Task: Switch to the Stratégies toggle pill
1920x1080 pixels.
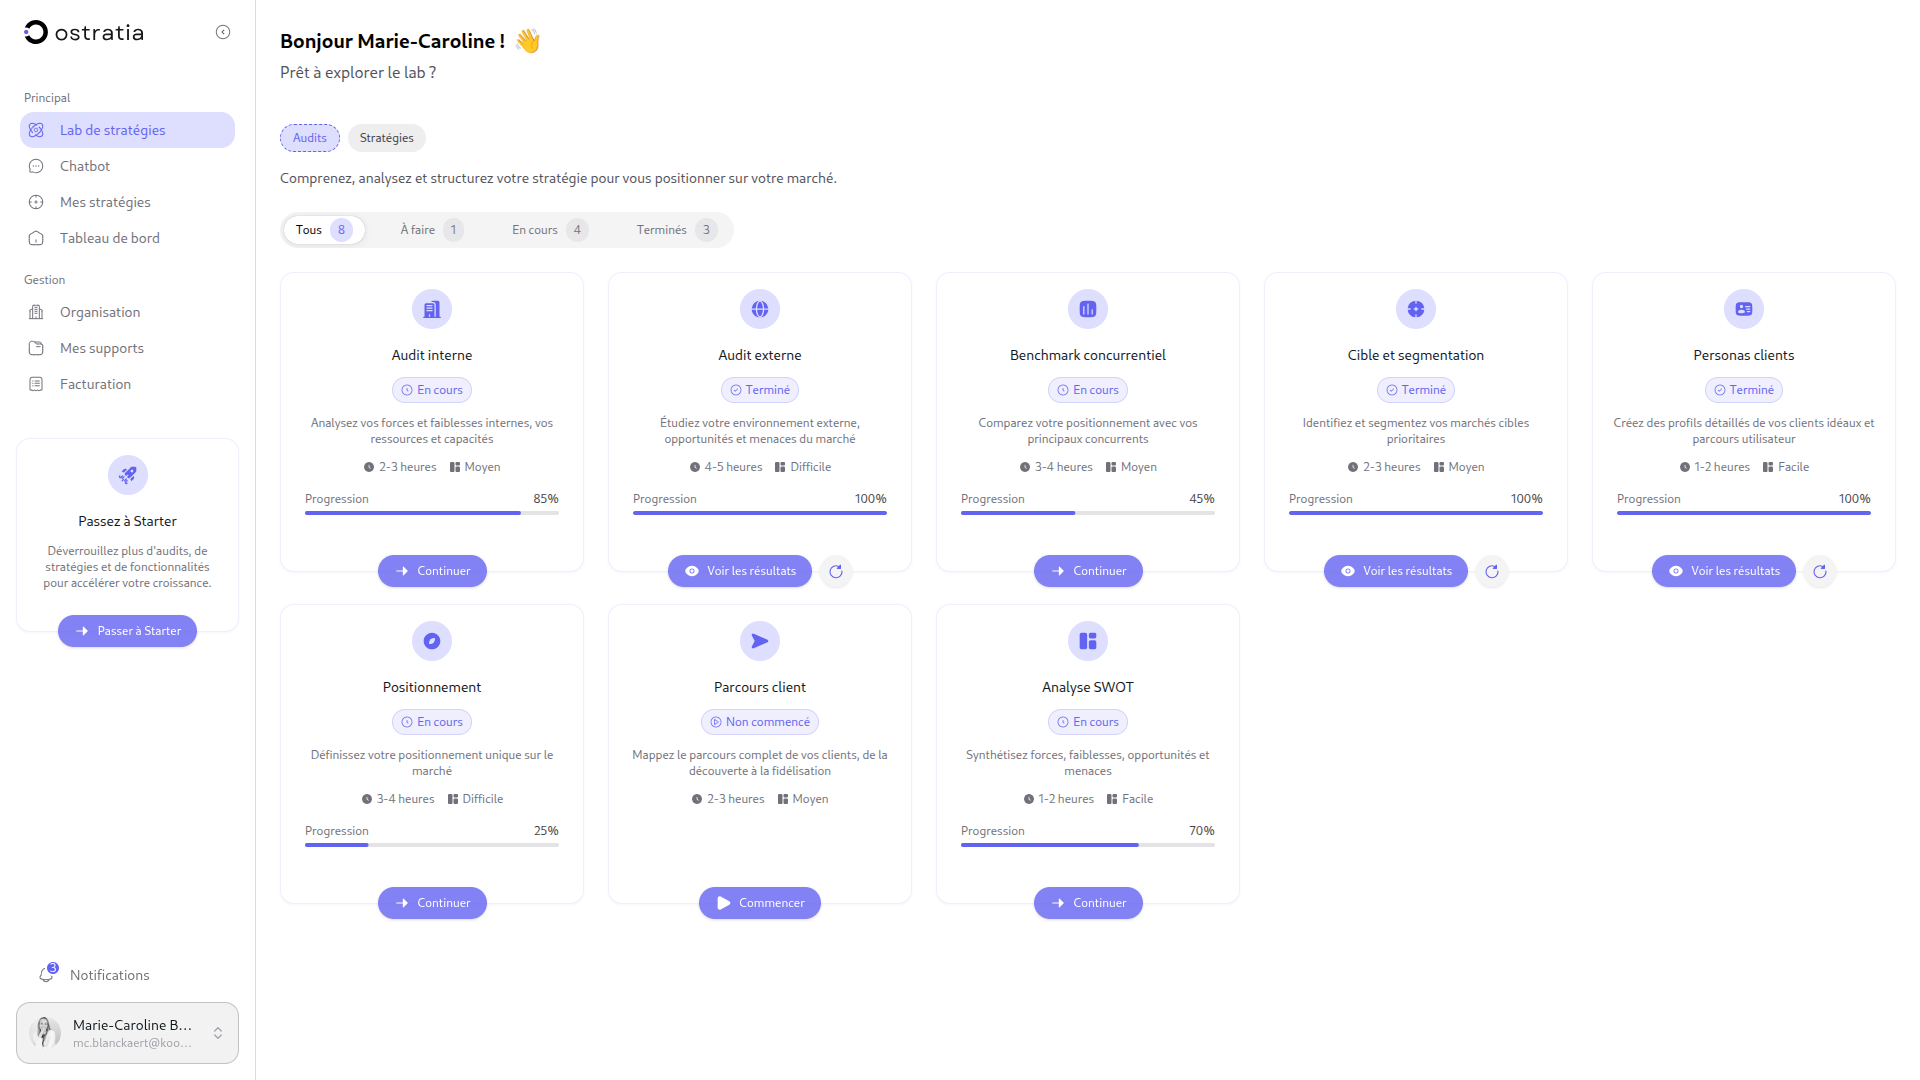Action: (x=387, y=138)
